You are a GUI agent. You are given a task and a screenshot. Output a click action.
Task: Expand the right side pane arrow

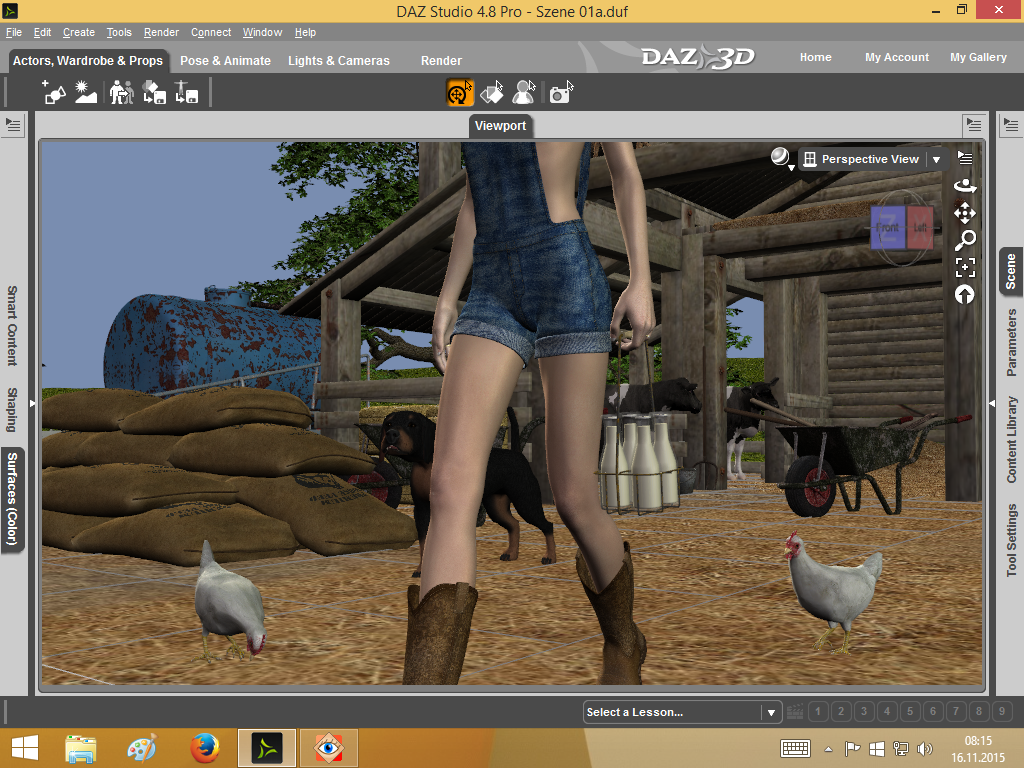(x=992, y=404)
